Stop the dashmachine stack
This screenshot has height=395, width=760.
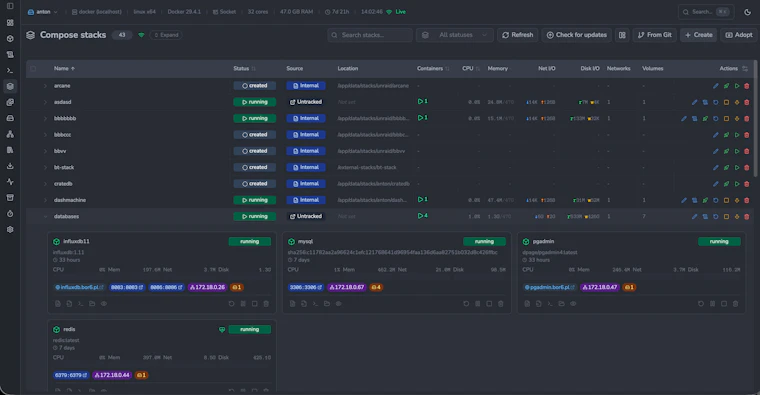726,200
